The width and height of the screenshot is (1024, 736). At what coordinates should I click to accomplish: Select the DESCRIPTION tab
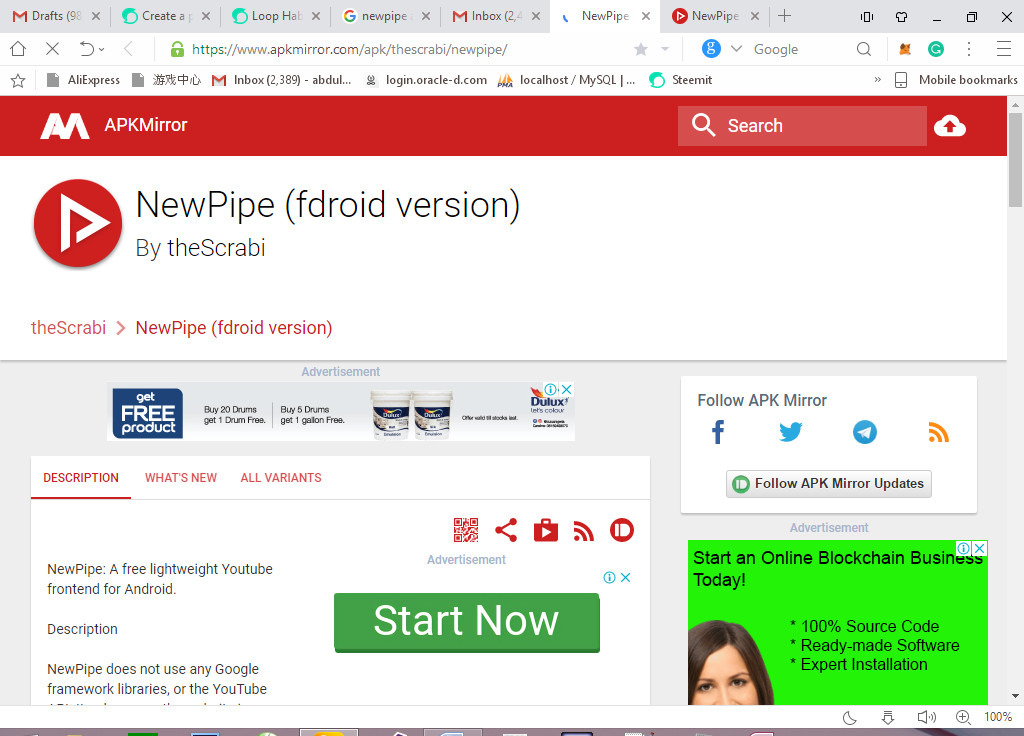tap(81, 478)
